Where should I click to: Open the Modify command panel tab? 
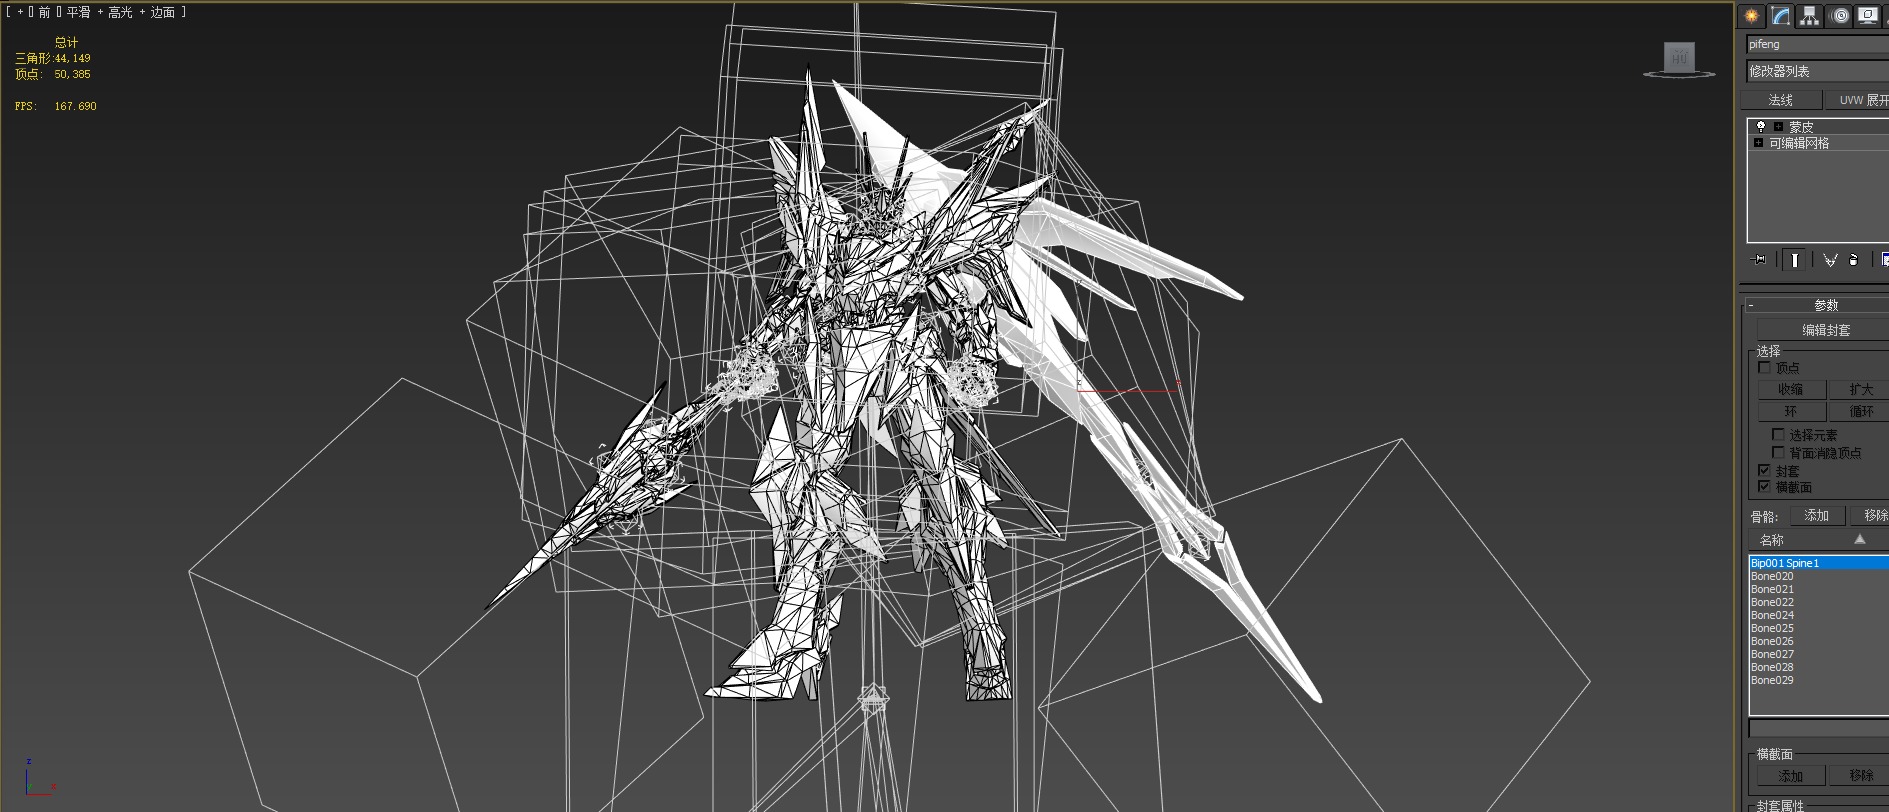coord(1780,16)
